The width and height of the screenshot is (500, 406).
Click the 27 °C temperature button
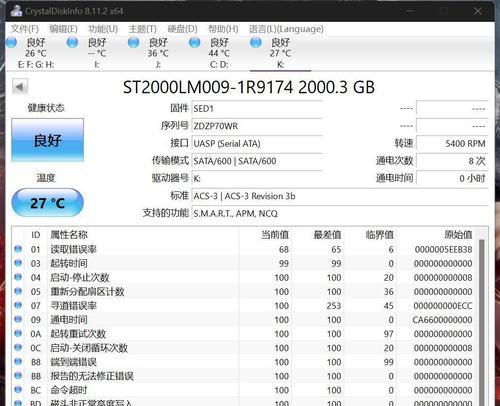pyautogui.click(x=47, y=203)
